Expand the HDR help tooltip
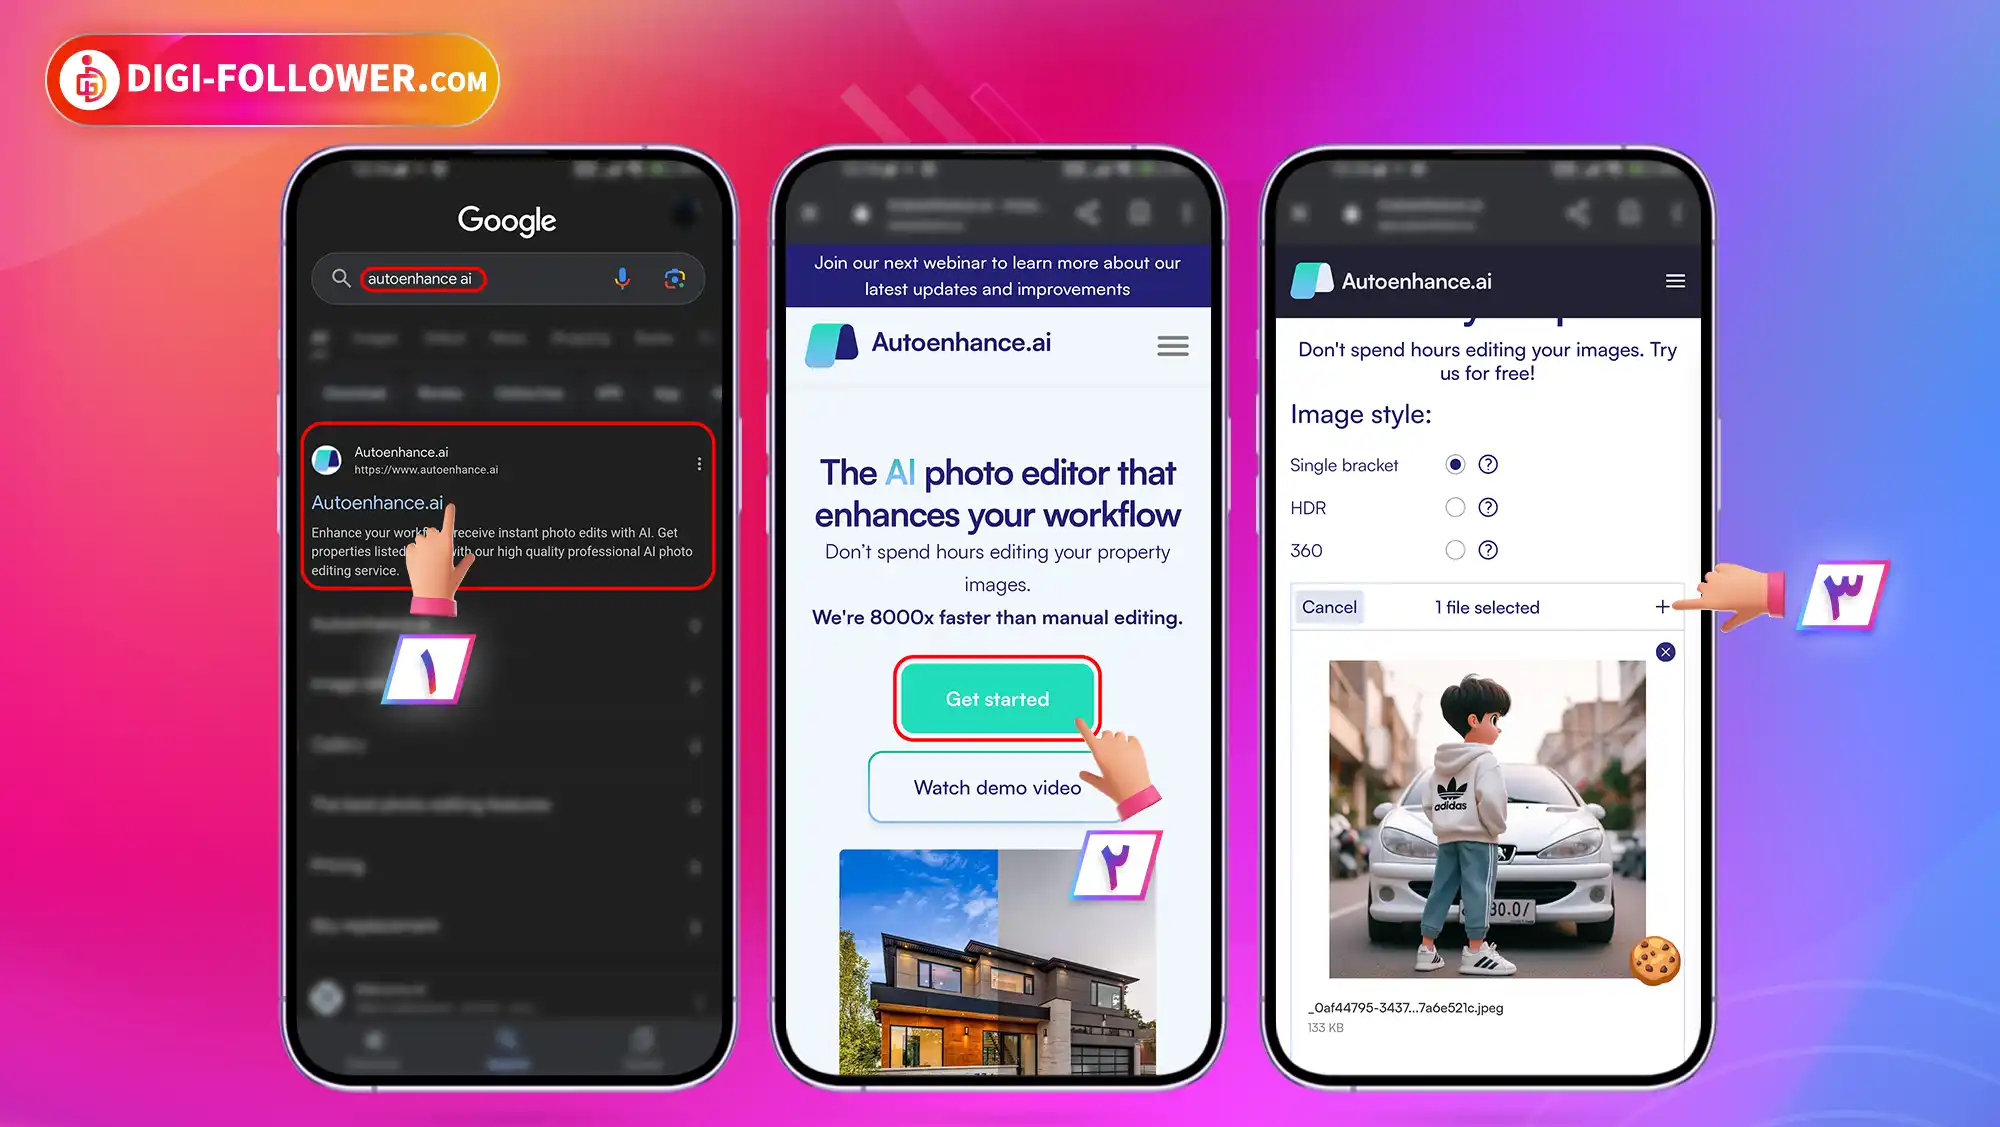This screenshot has height=1127, width=2000. pos(1489,507)
